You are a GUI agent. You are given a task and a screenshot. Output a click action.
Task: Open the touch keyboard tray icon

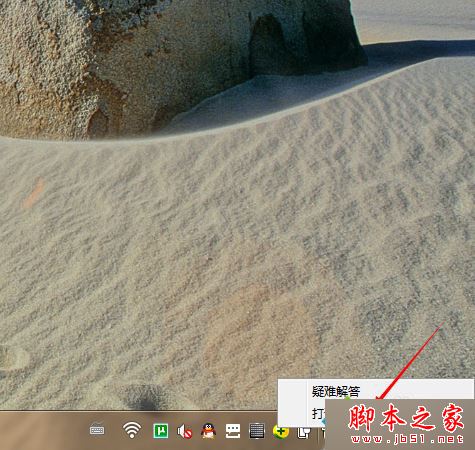97,430
